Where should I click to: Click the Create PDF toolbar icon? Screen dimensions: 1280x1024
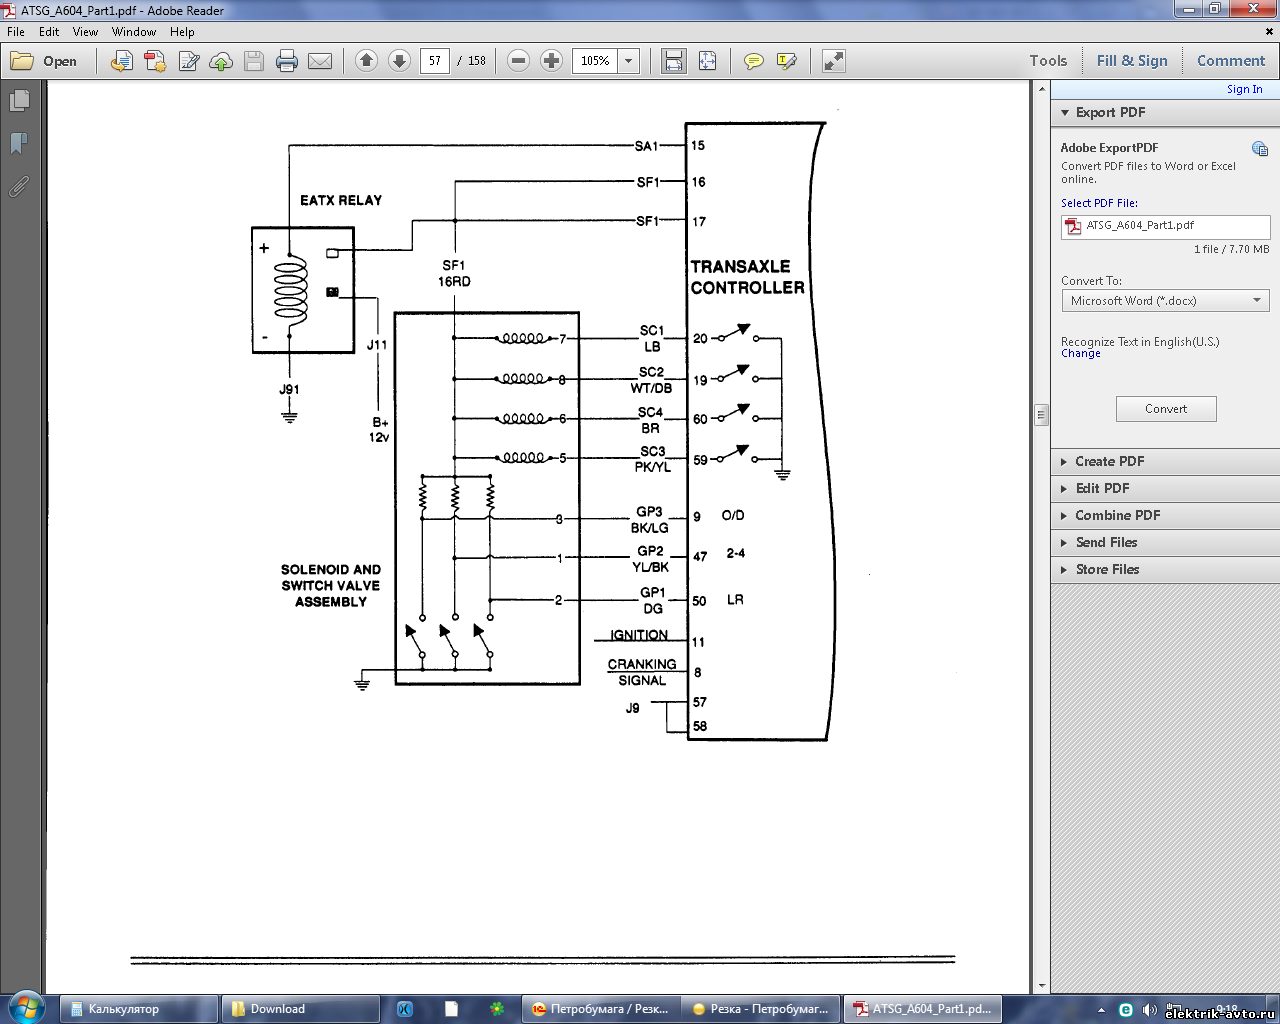[155, 61]
